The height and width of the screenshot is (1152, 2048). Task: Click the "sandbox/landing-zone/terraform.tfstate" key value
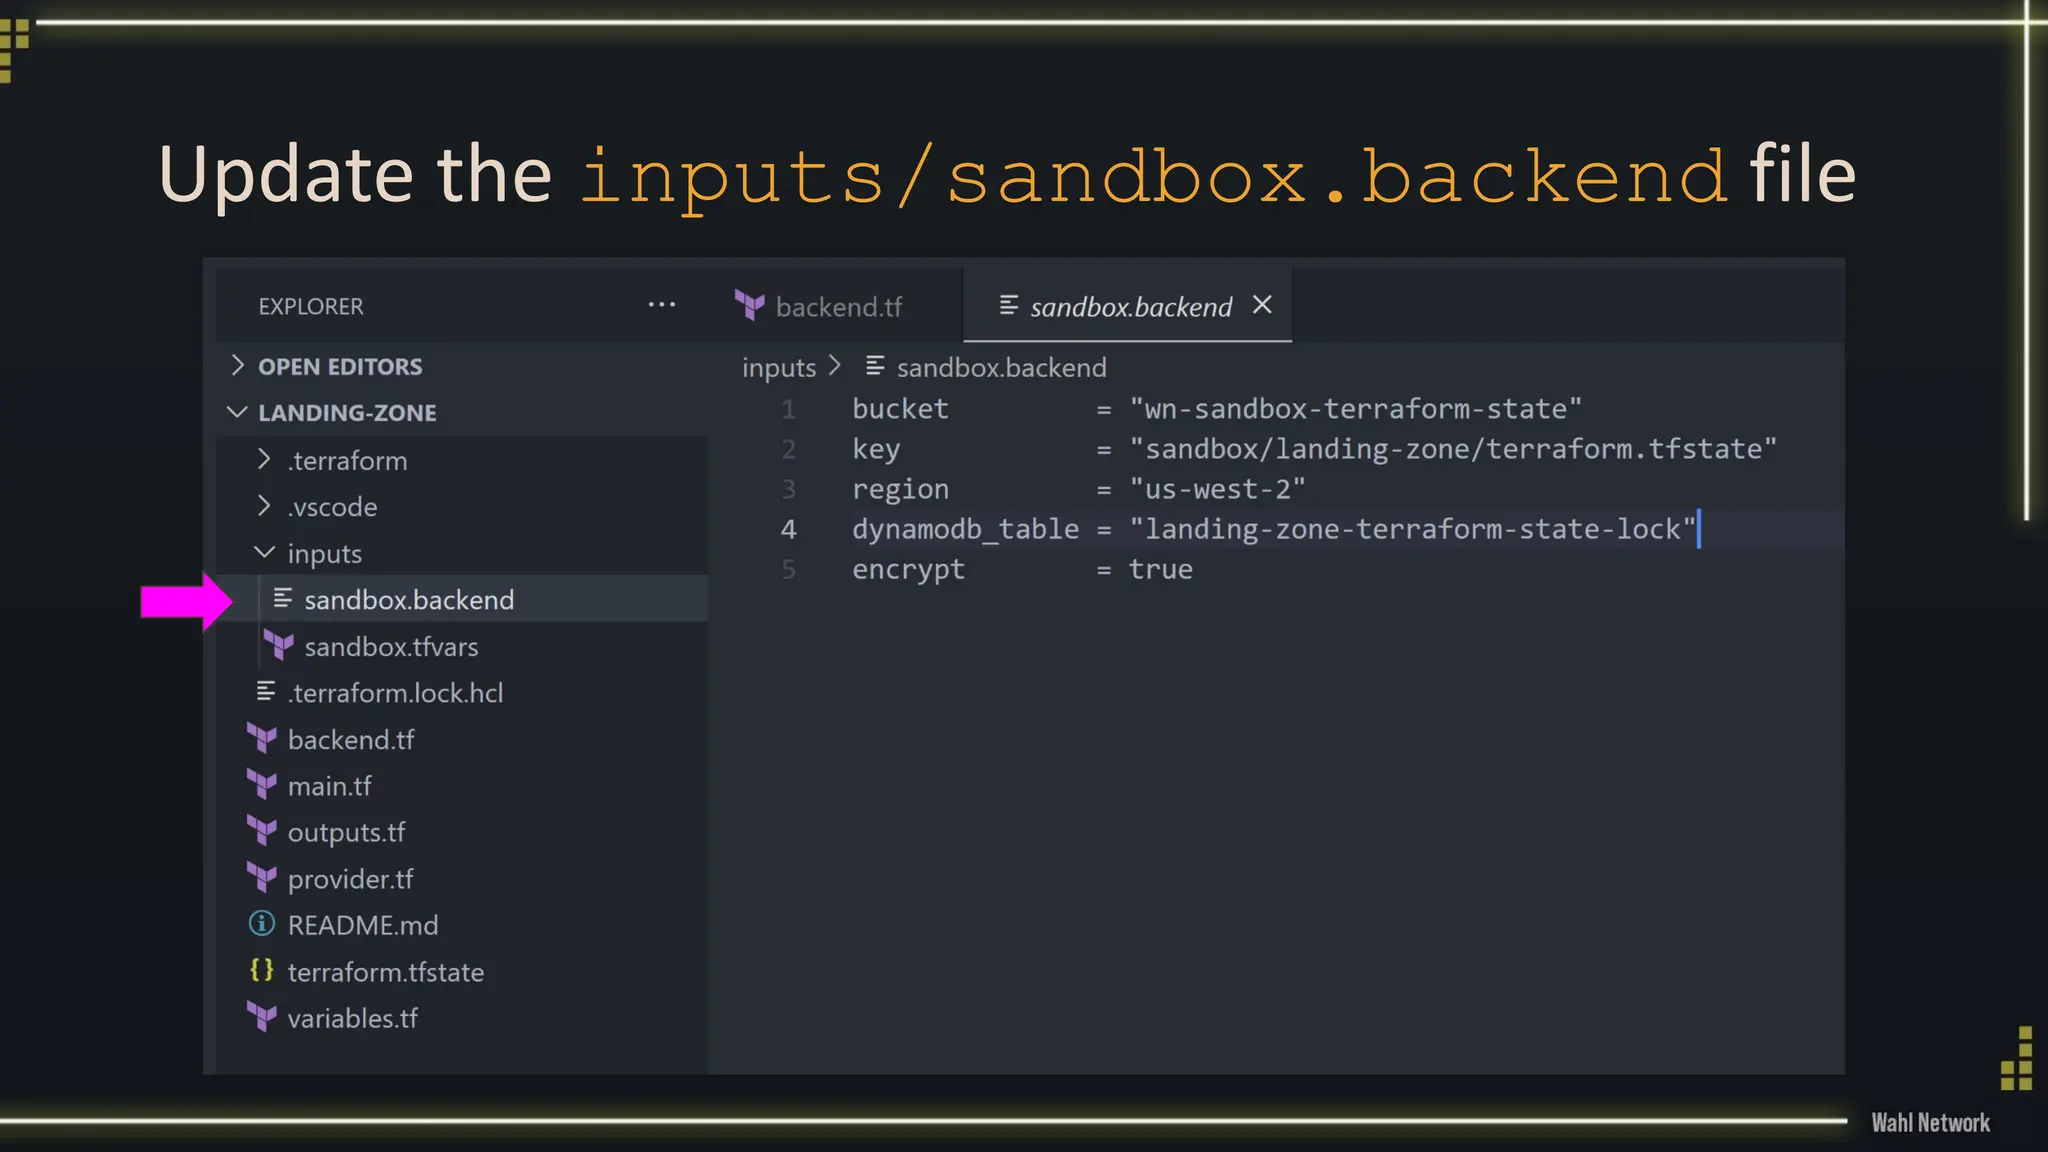click(x=1453, y=449)
